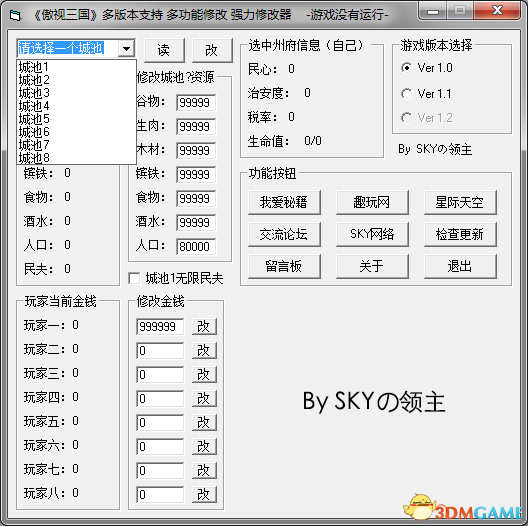Screen dimensions: 528x526
Task: Click the 民夫: resource label
Action: [x=38, y=269]
